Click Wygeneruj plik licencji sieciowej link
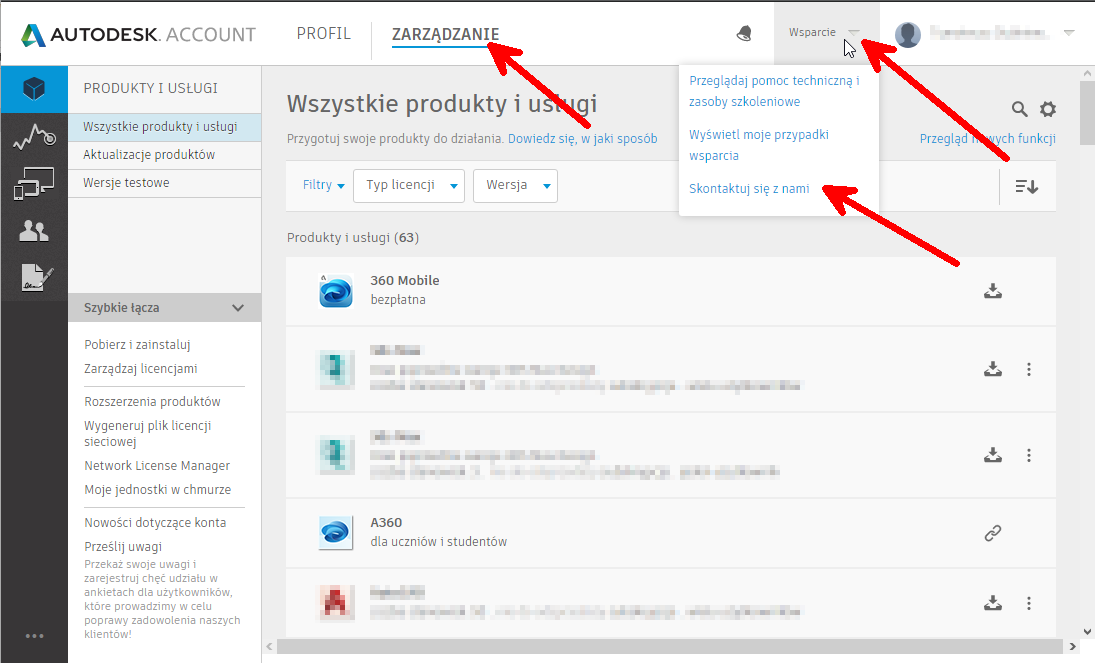Viewport: 1095px width, 663px height. [147, 433]
